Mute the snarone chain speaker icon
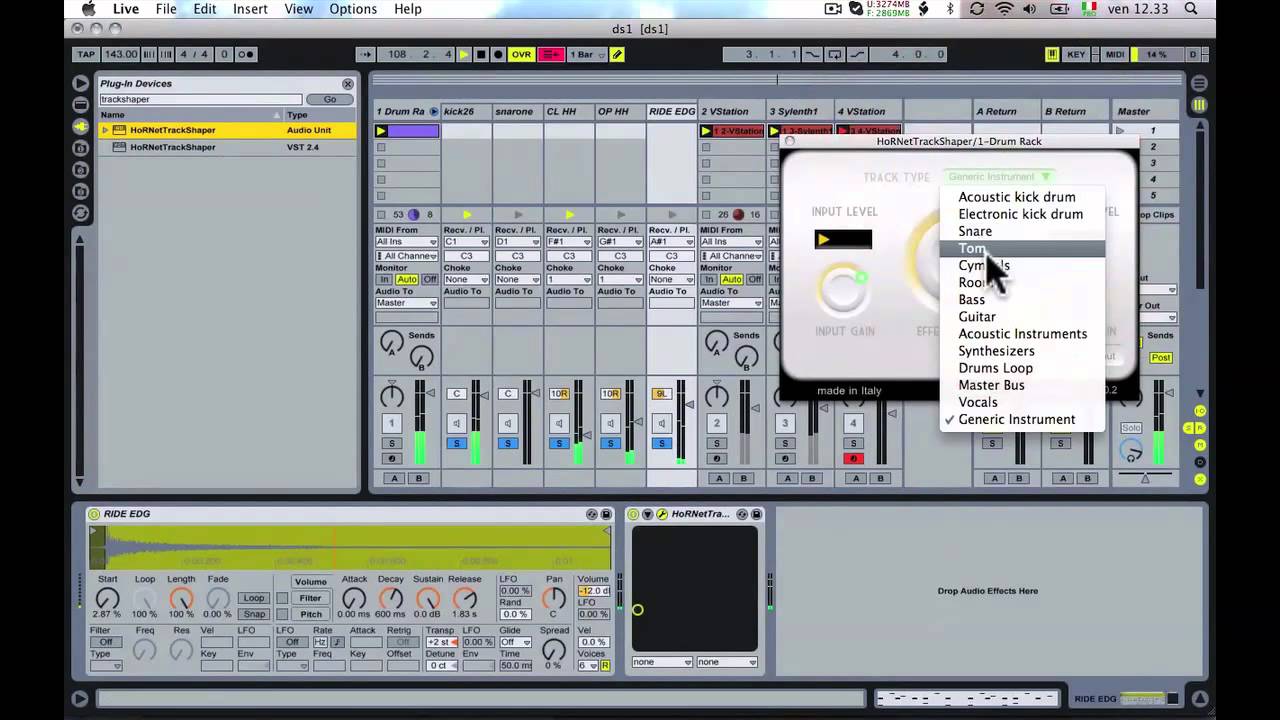This screenshot has height=720, width=1280. 508,423
